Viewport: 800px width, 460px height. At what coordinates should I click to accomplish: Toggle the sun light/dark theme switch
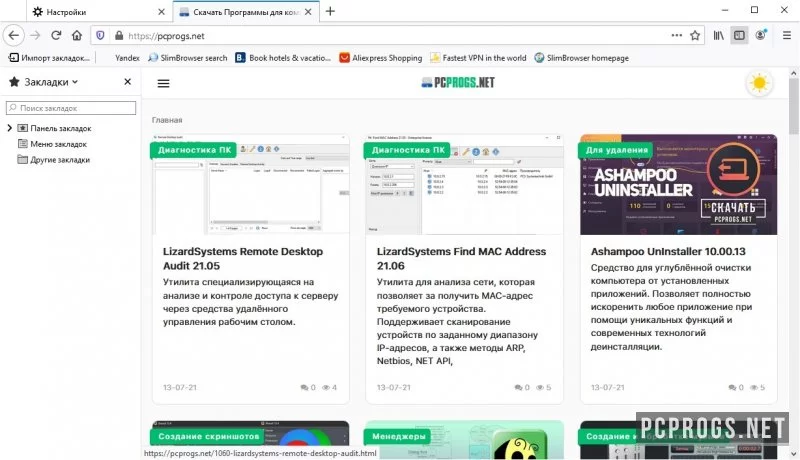coord(759,83)
